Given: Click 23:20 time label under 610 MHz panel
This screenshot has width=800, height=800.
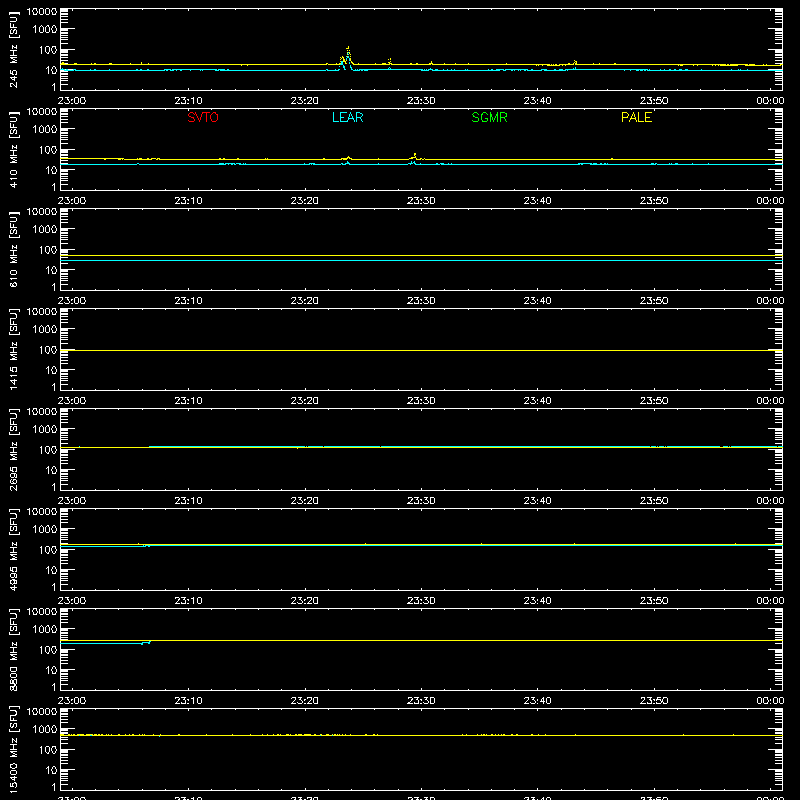Looking at the screenshot, I should pyautogui.click(x=305, y=301).
